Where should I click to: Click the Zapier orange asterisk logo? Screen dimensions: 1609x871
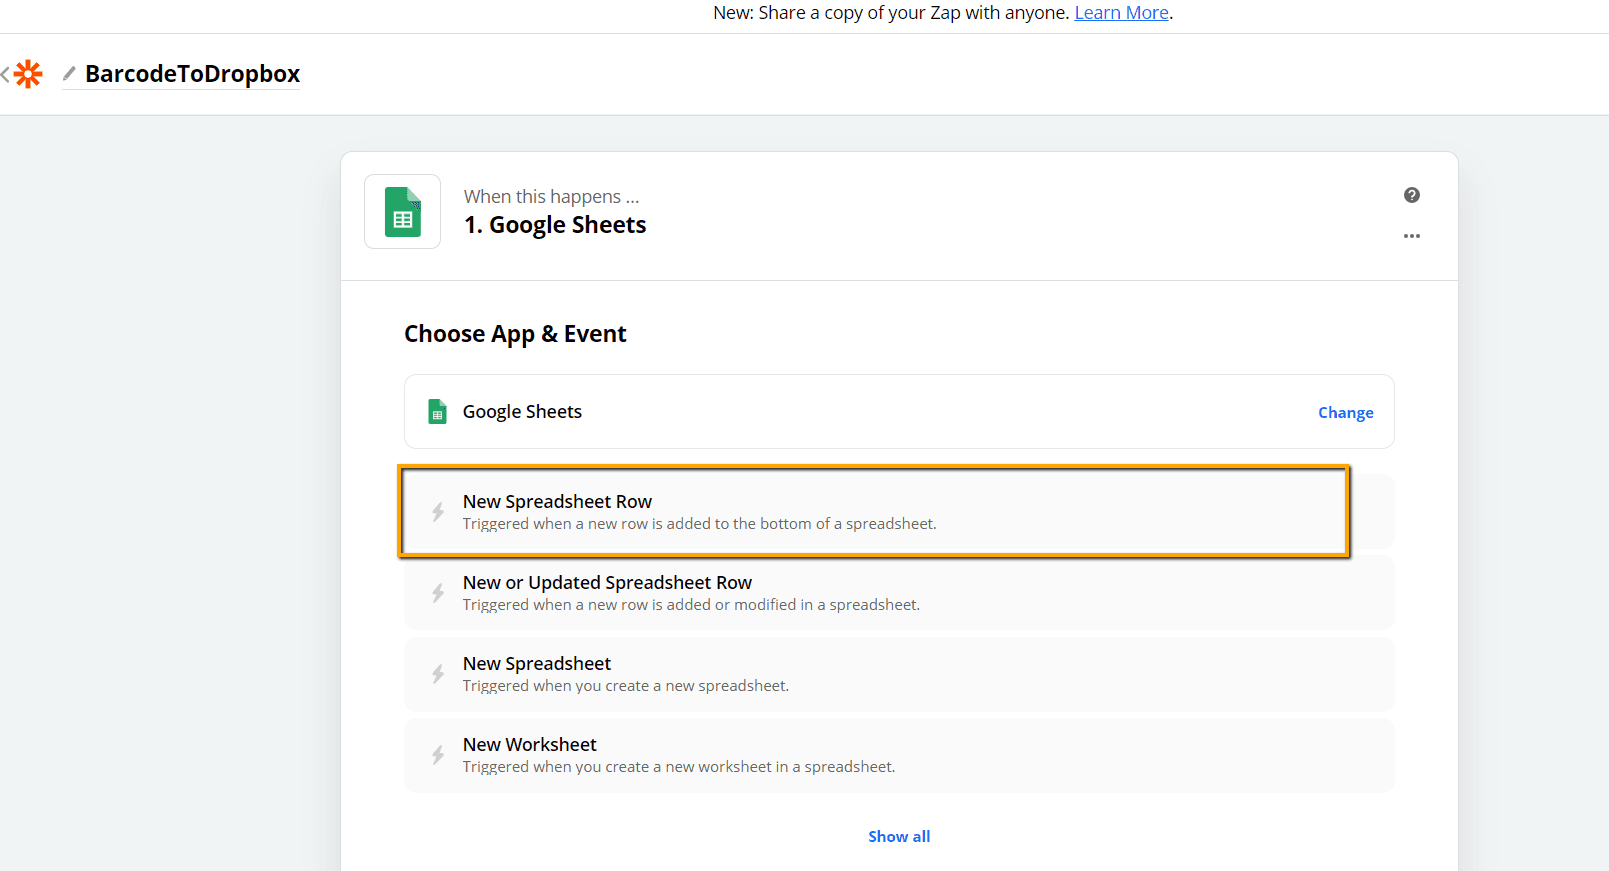(28, 74)
